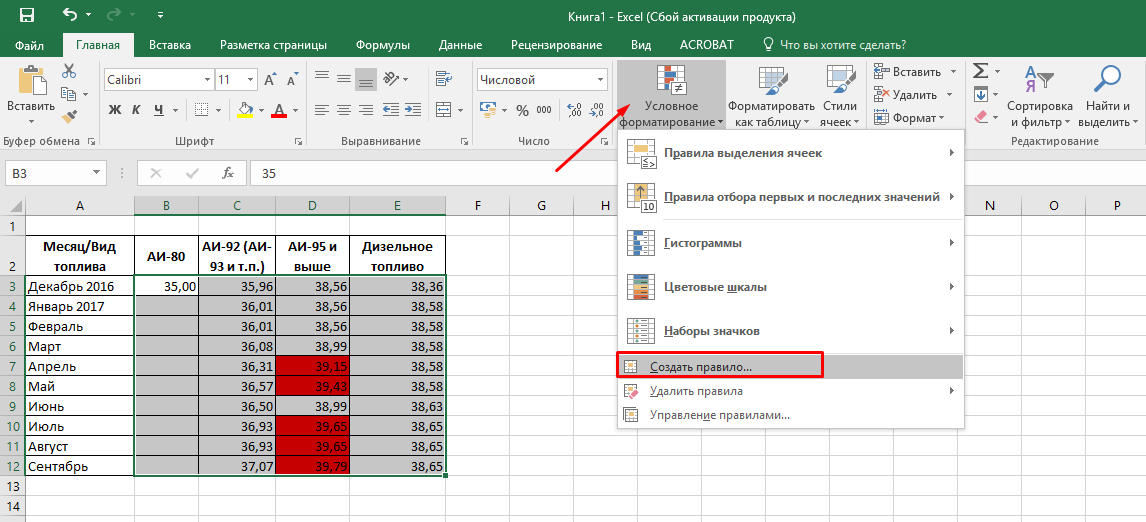Select middle vertical align icon
Viewport: 1146px width, 522px height.
[344, 80]
